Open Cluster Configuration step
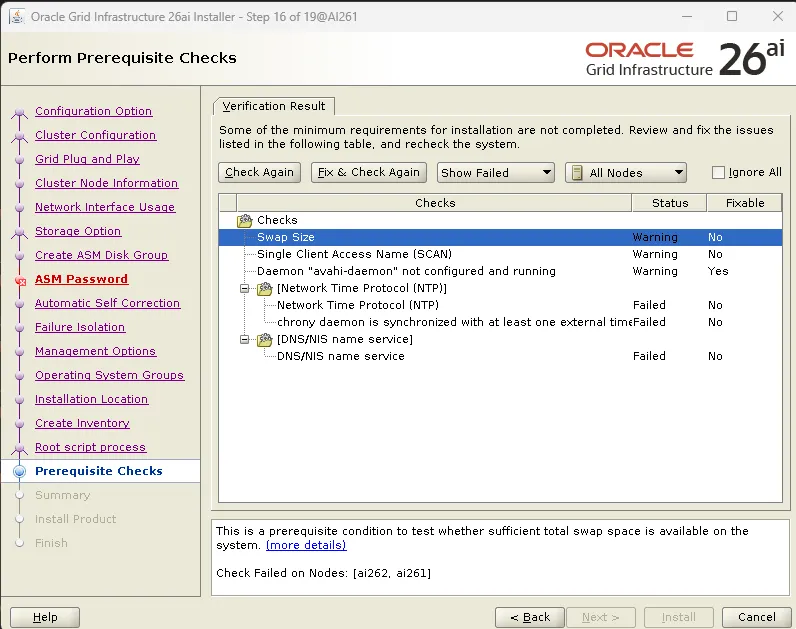 click(95, 135)
